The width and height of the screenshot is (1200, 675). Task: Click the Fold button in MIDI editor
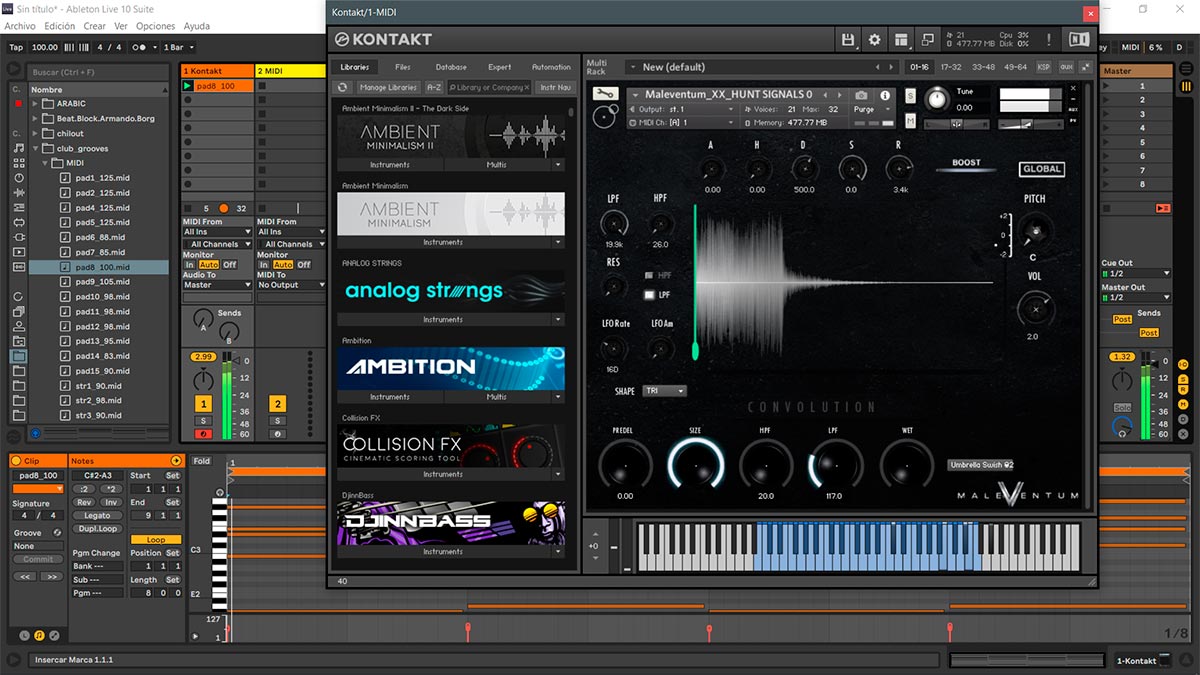pyautogui.click(x=201, y=461)
